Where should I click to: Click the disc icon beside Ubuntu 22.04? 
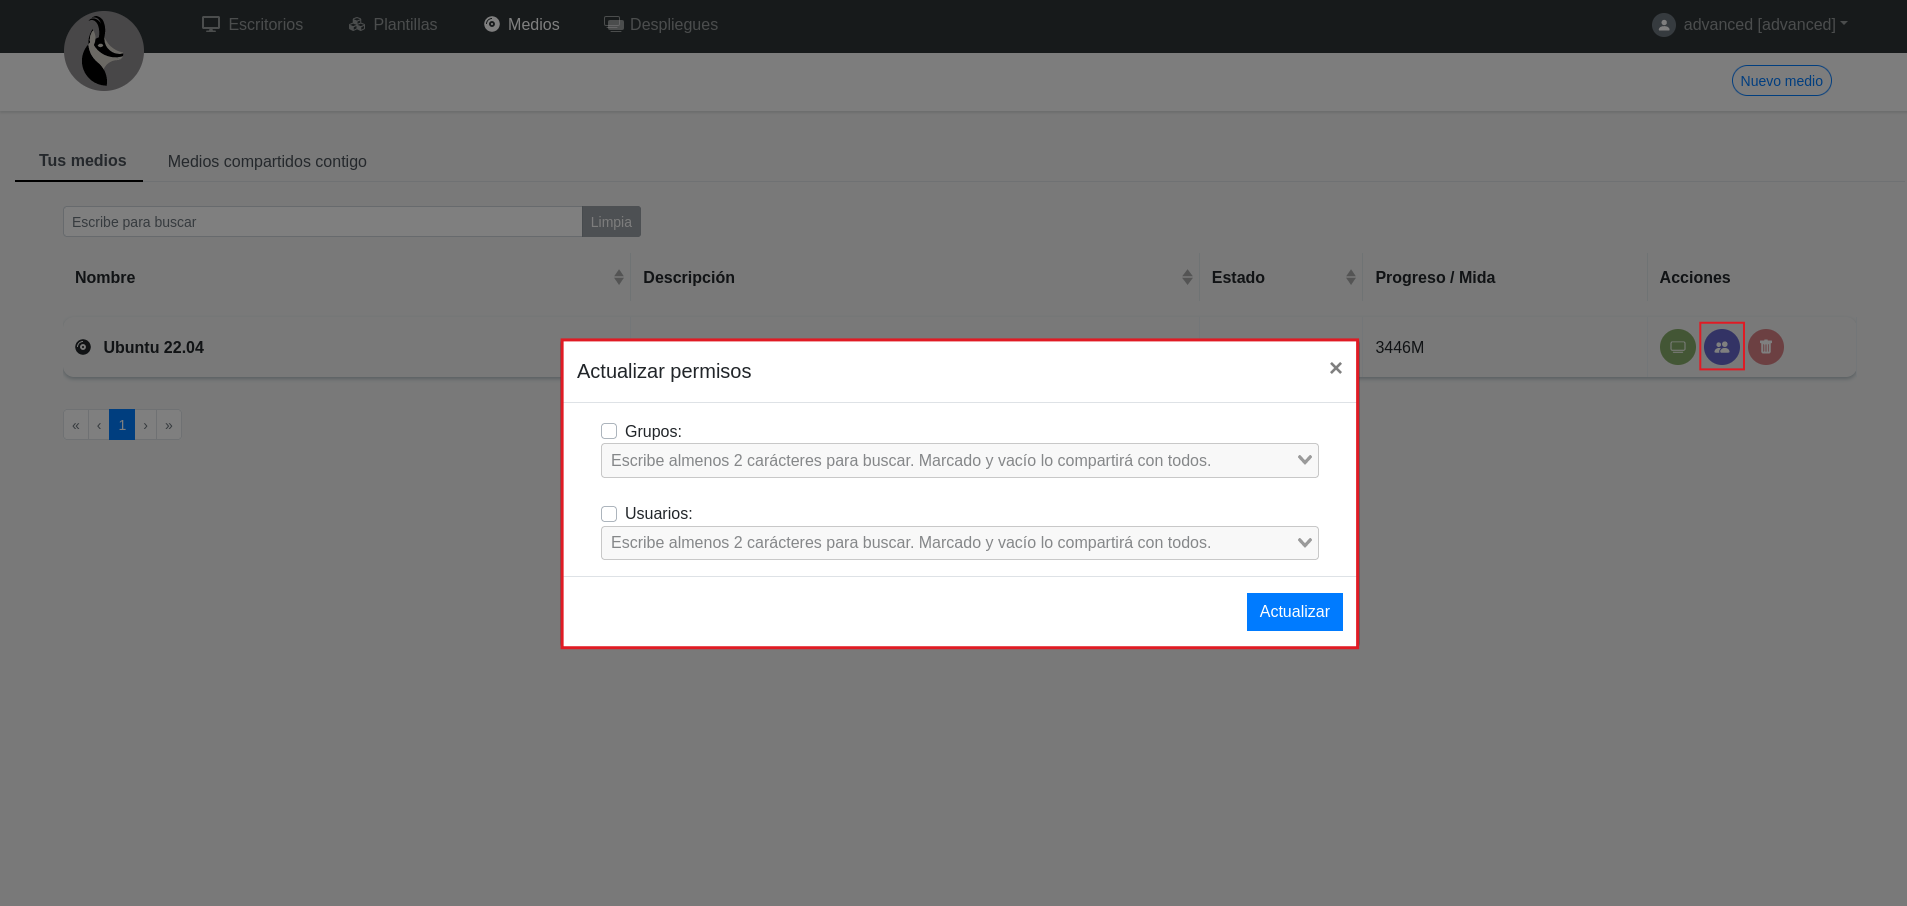pyautogui.click(x=83, y=347)
